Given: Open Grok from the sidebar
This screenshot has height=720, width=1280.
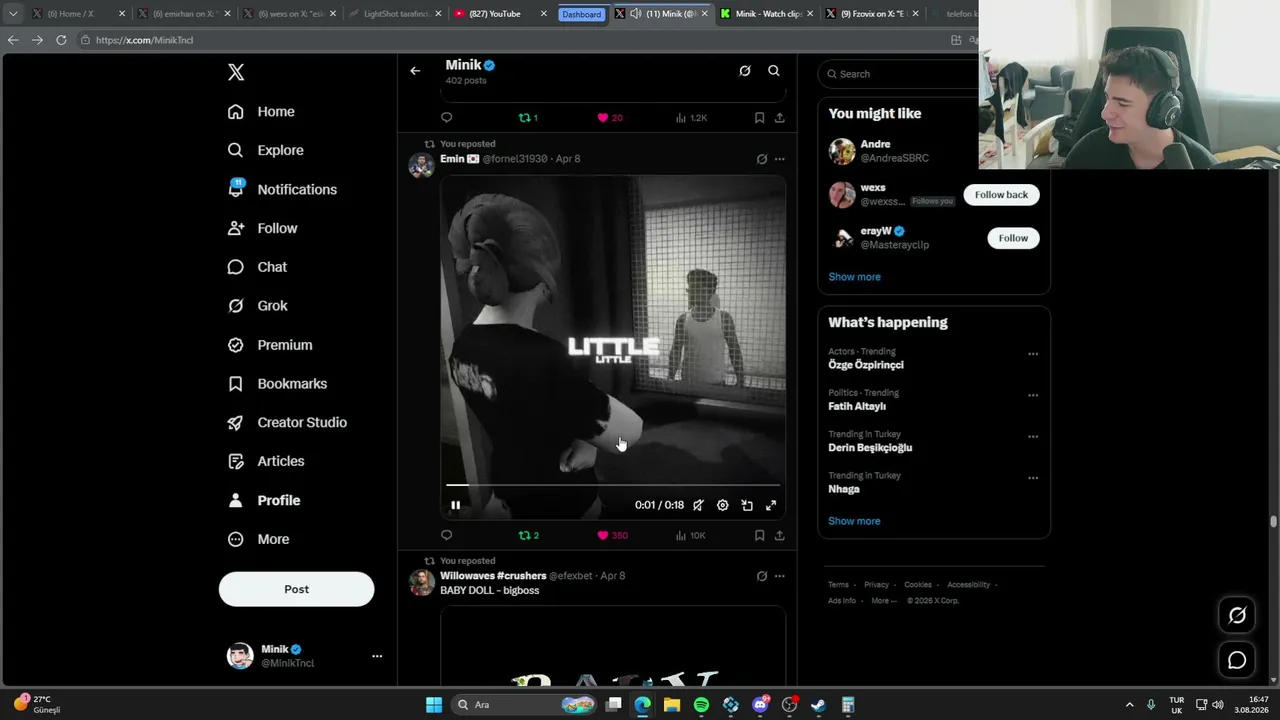Looking at the screenshot, I should pos(257,306).
